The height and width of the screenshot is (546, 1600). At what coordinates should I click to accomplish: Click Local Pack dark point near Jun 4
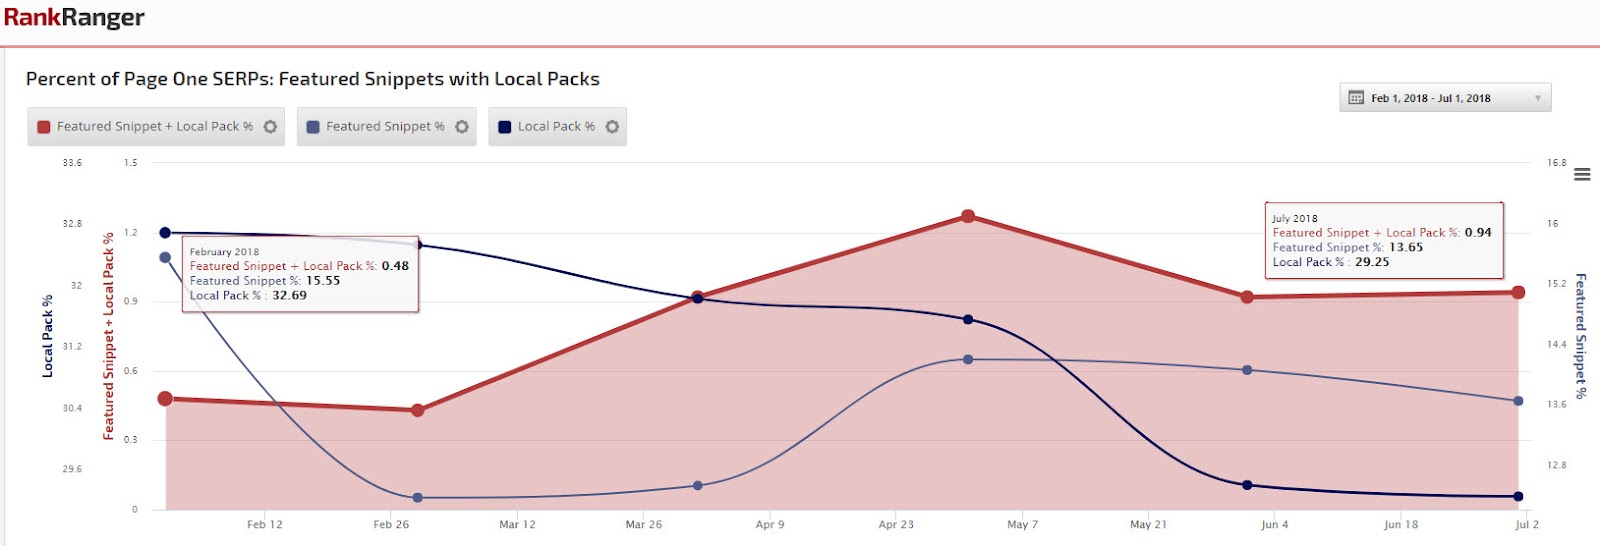point(1247,485)
